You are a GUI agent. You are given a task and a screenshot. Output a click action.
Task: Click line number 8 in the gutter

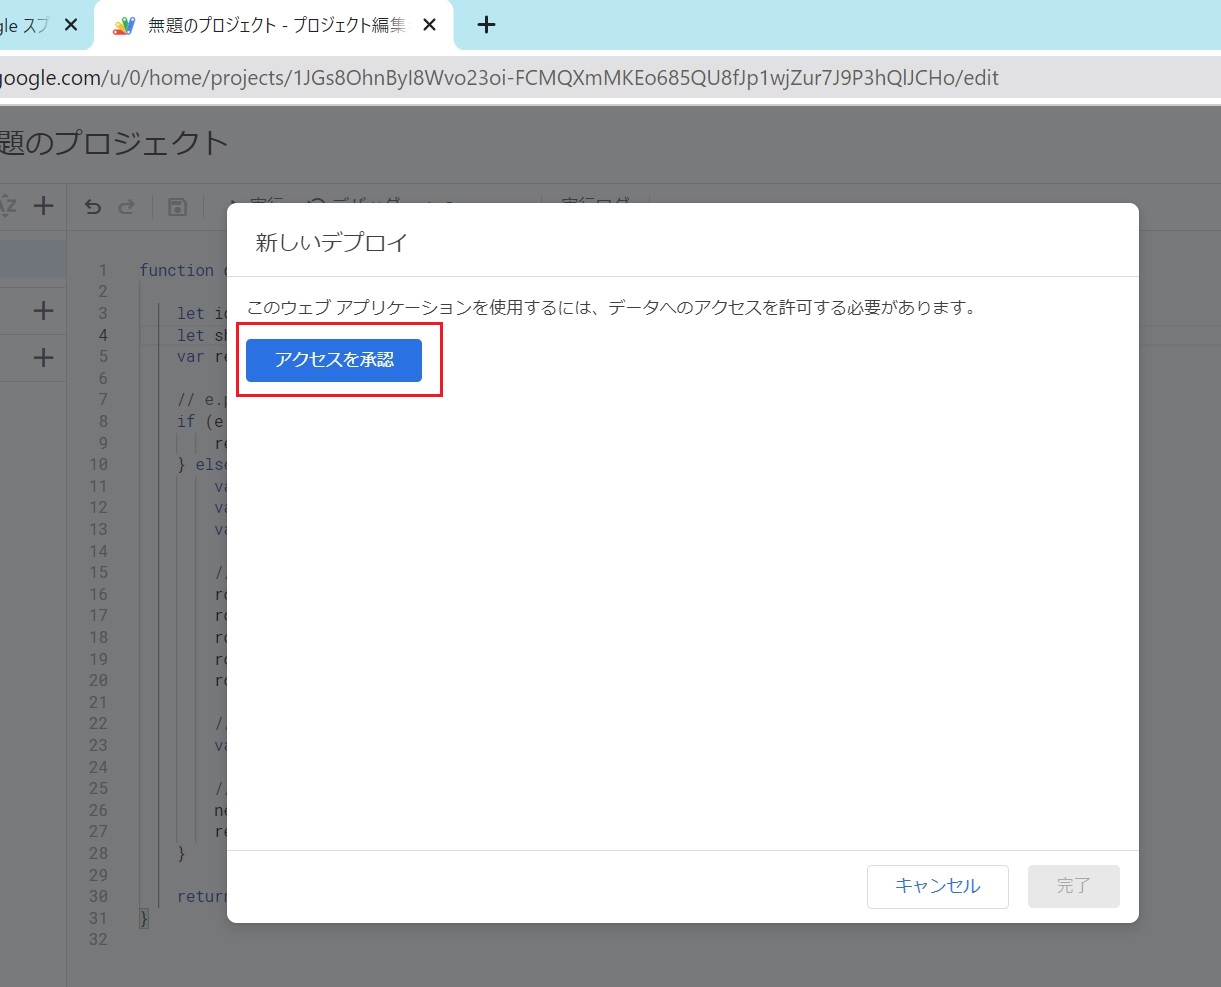click(102, 421)
